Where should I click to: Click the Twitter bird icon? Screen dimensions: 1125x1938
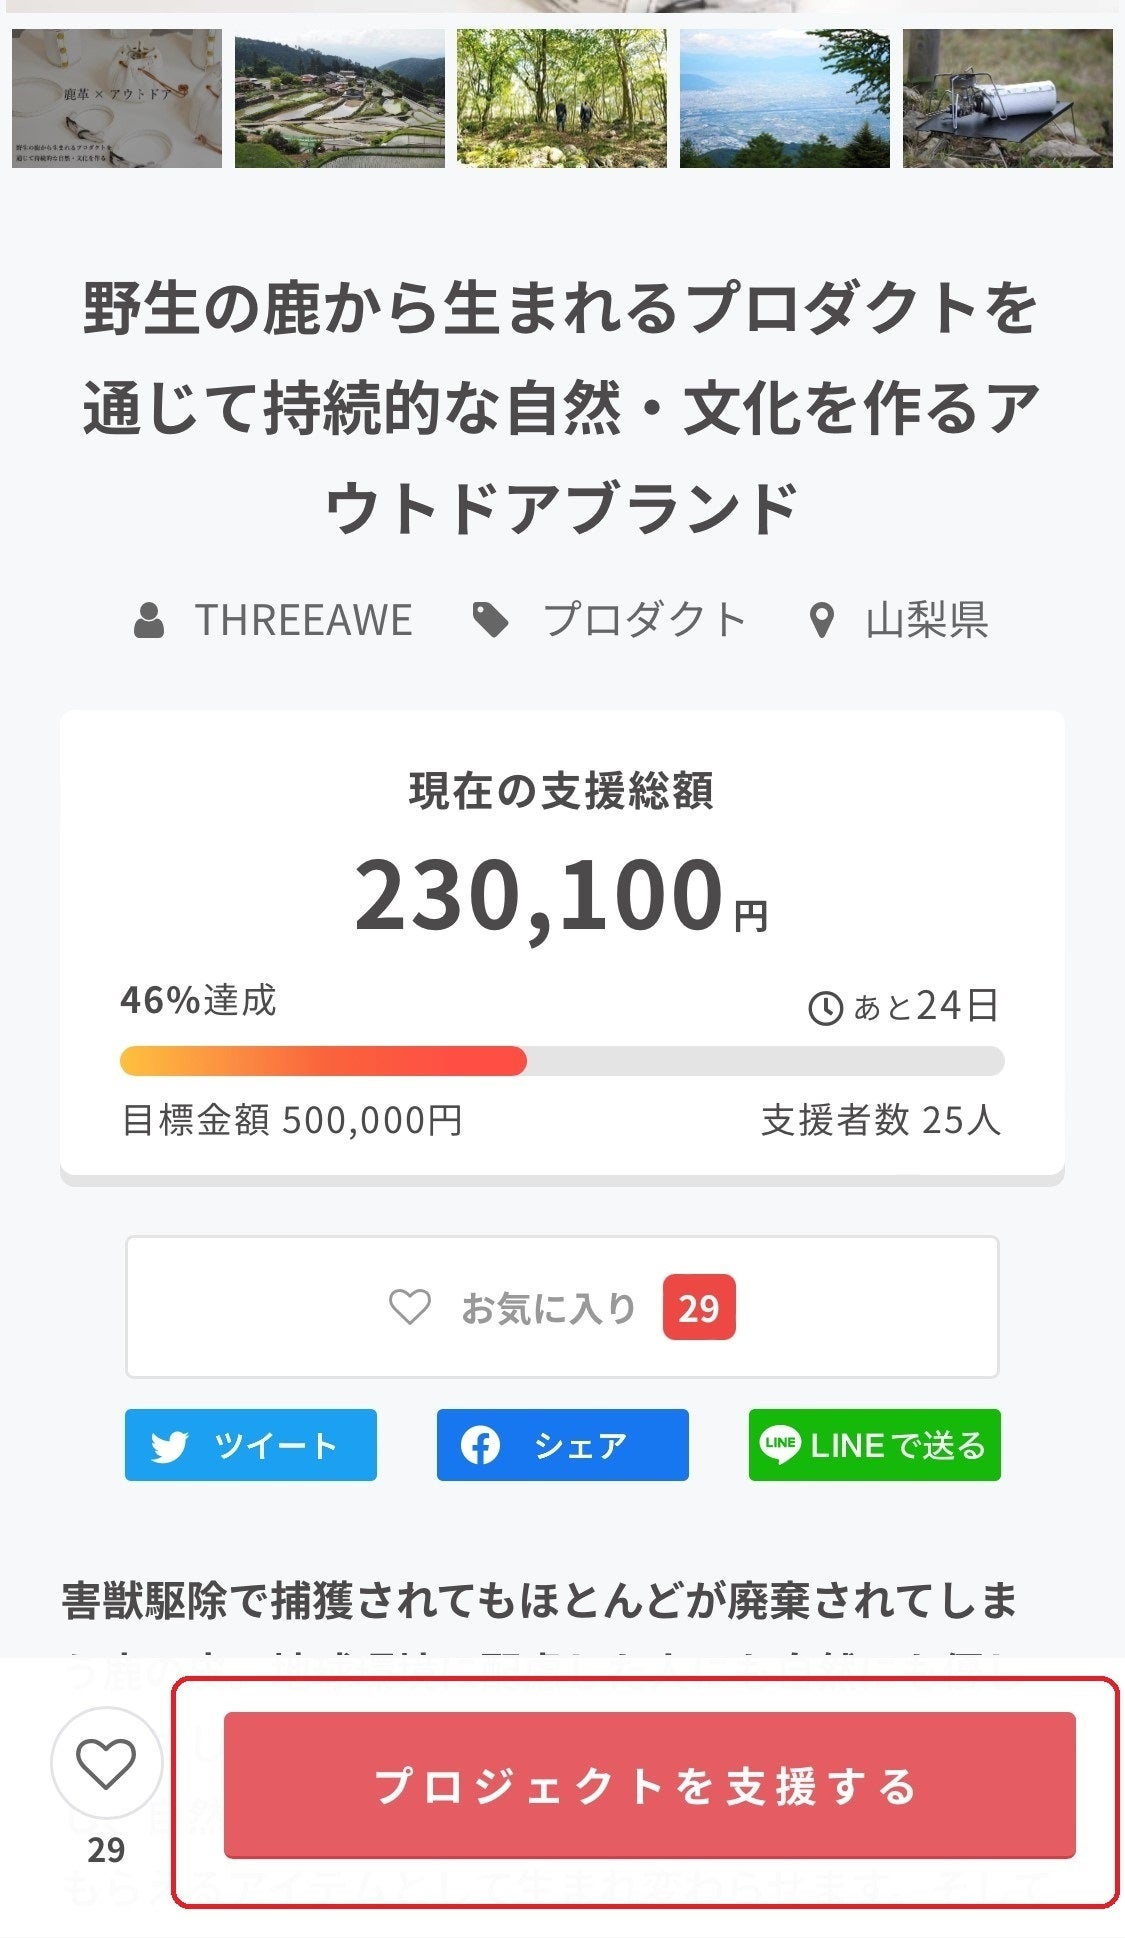pos(170,1446)
